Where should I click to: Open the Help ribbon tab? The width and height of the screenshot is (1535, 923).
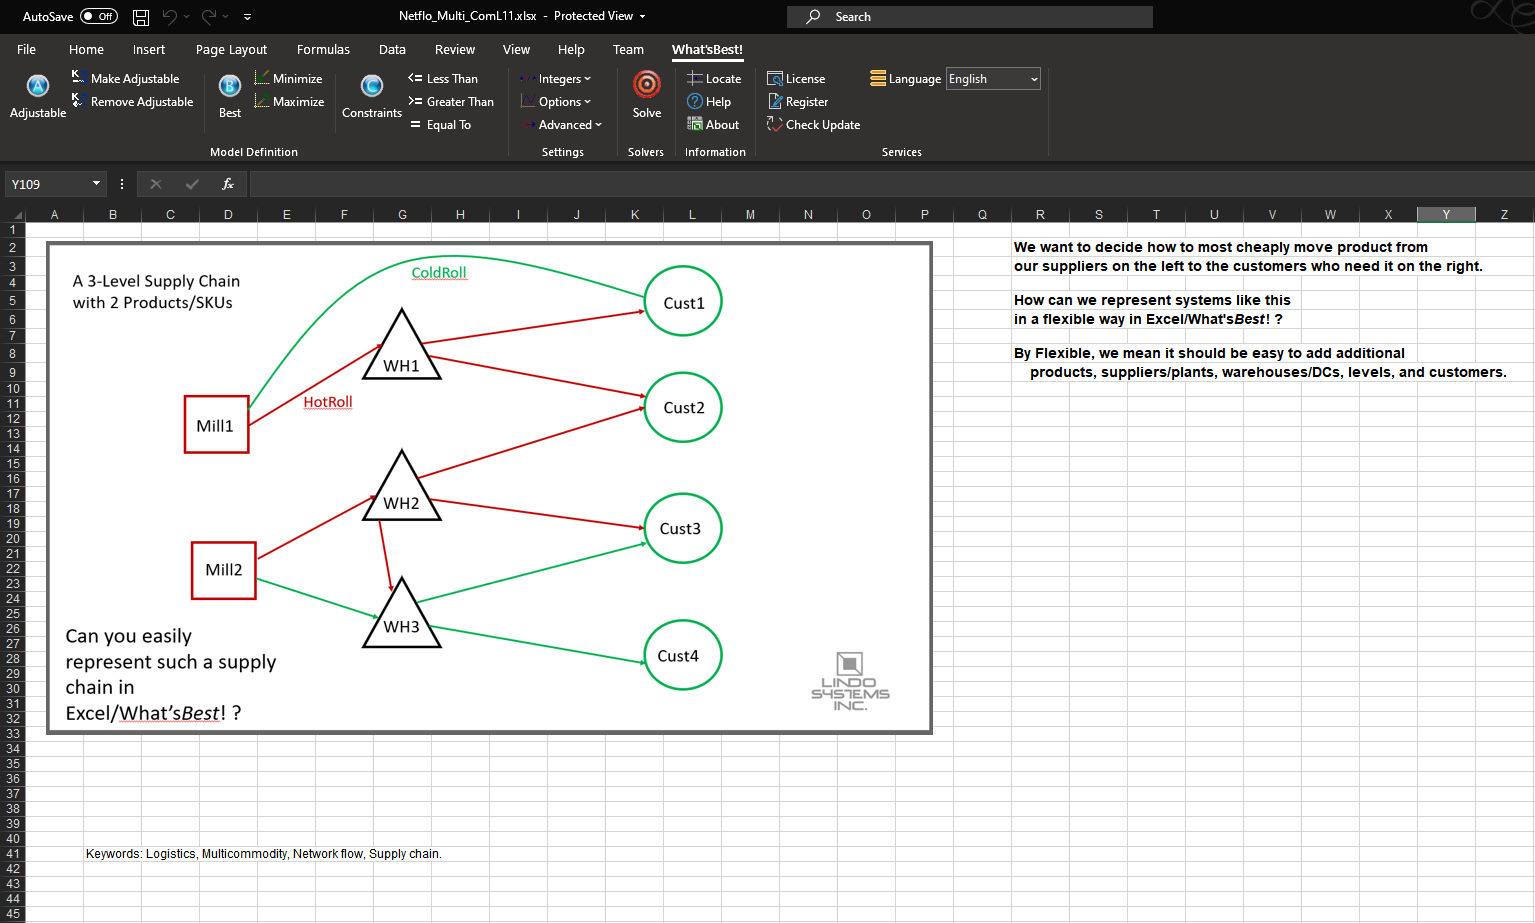point(571,49)
